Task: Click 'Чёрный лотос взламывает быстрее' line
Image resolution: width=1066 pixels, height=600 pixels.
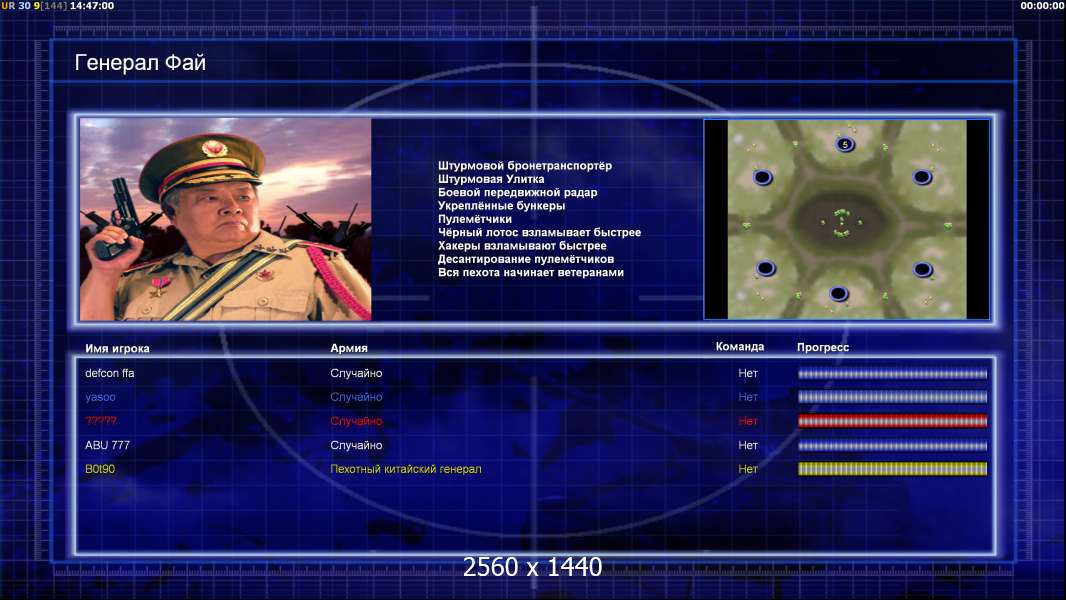Action: (x=539, y=232)
